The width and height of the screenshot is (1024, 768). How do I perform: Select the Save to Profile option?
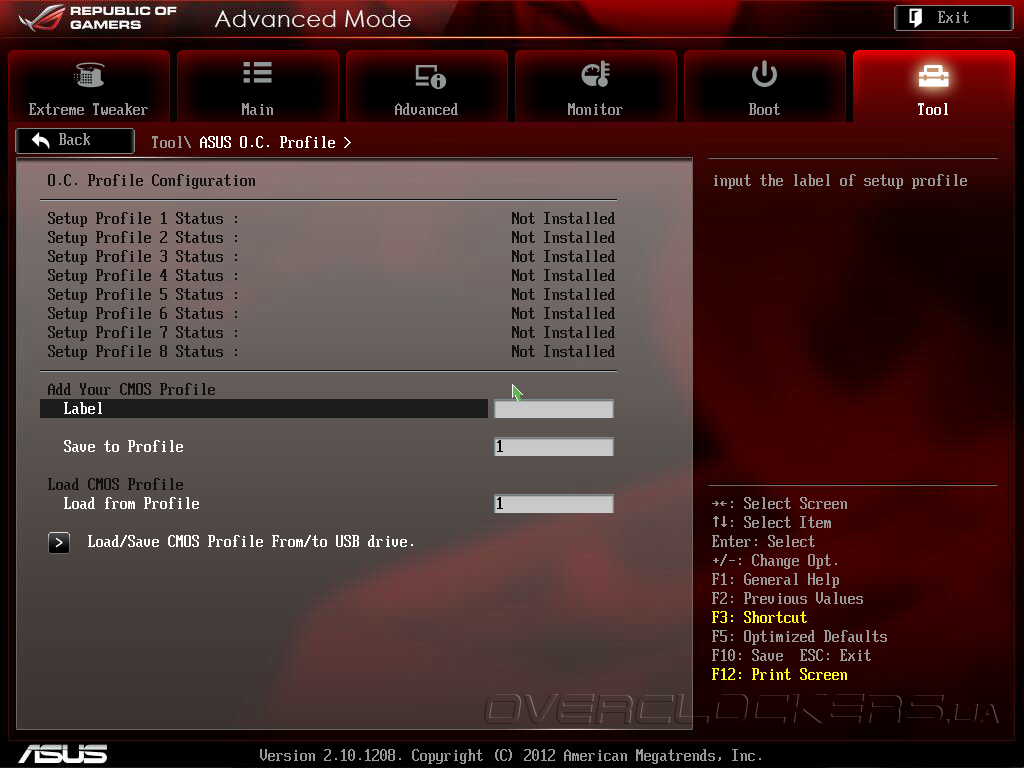pos(123,447)
